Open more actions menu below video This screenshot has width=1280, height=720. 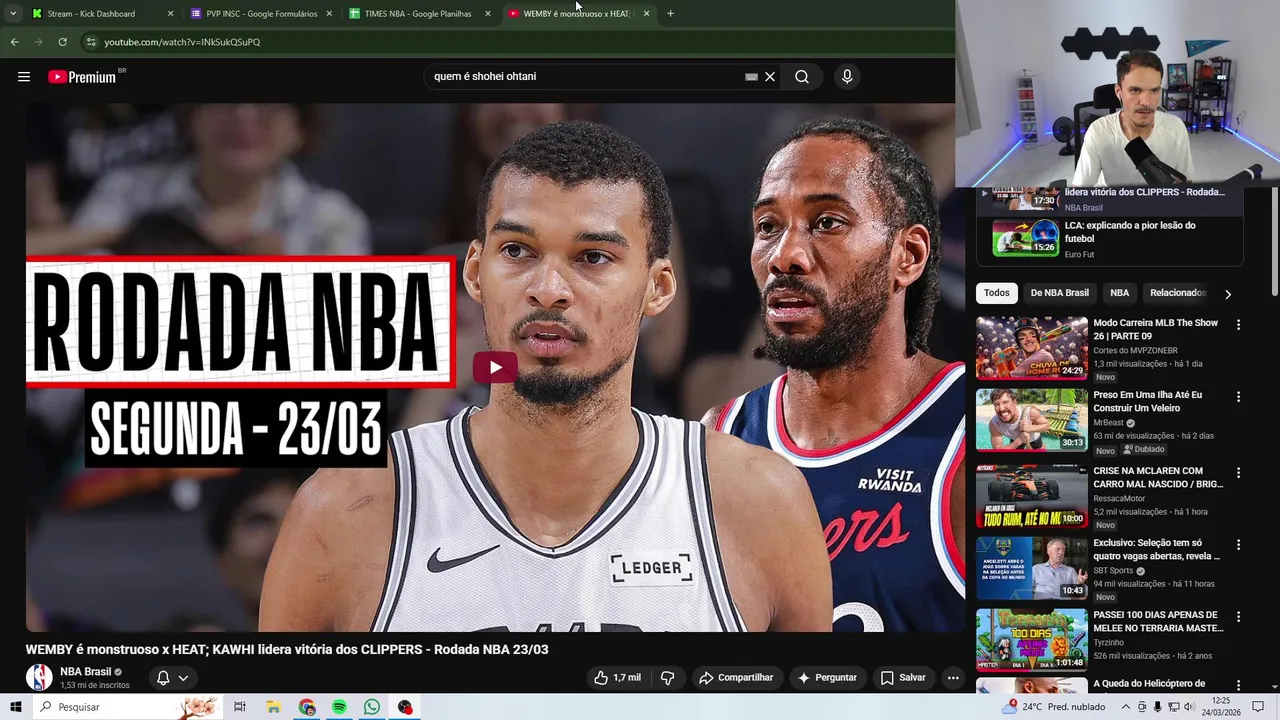point(953,677)
